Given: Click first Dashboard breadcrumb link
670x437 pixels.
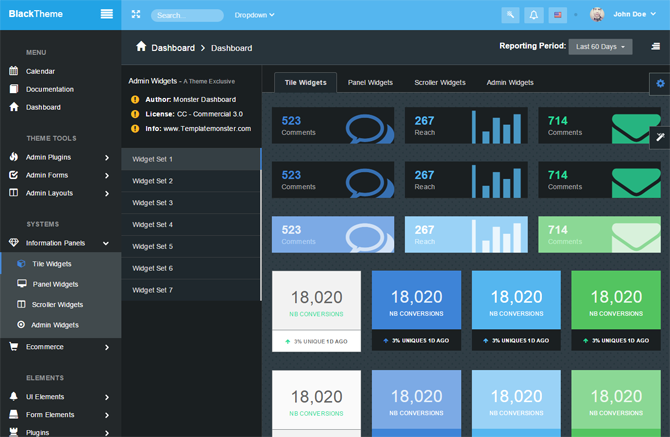Looking at the screenshot, I should pyautogui.click(x=173, y=48).
